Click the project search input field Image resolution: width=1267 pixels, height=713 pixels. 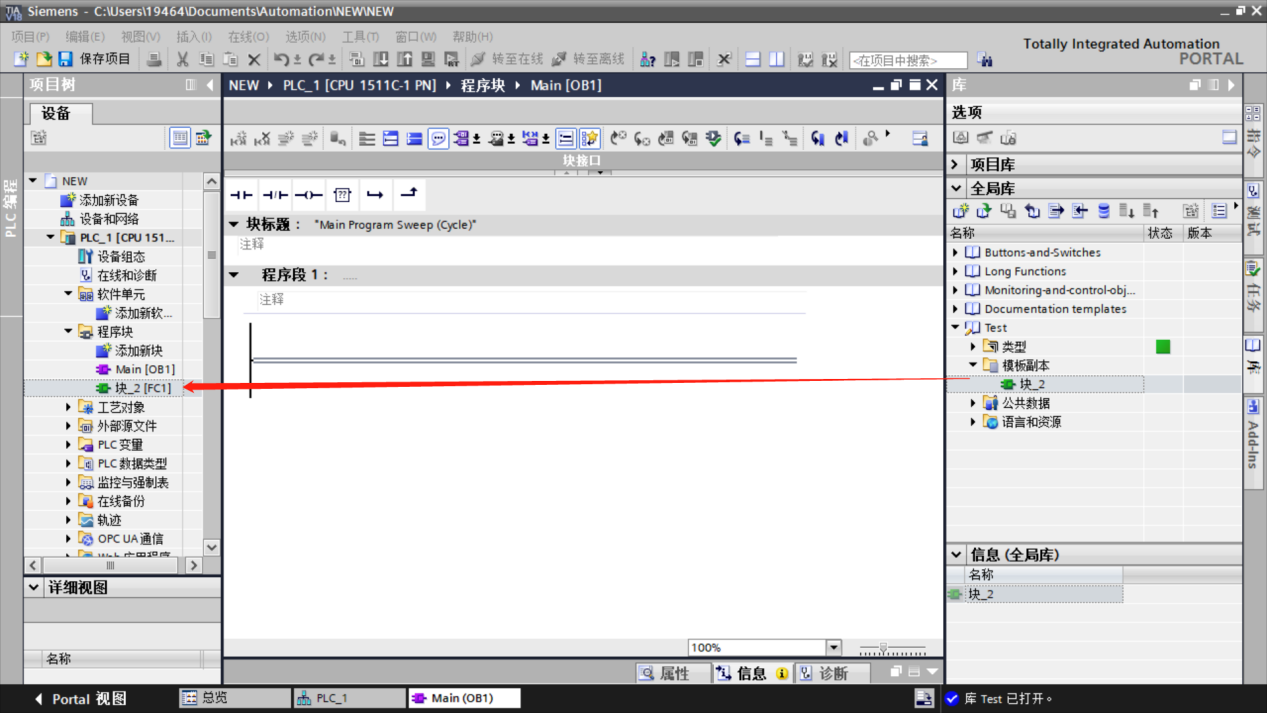click(x=908, y=61)
